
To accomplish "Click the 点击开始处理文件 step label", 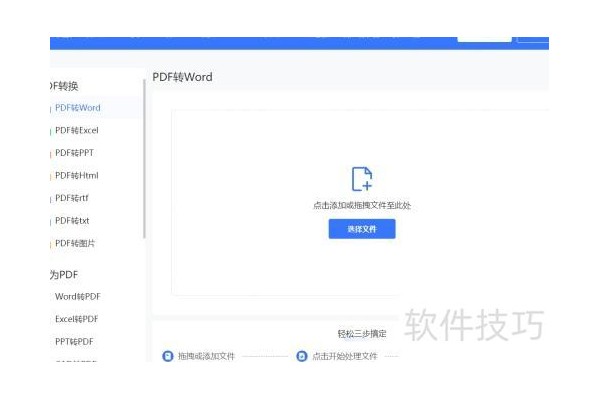I will [344, 356].
